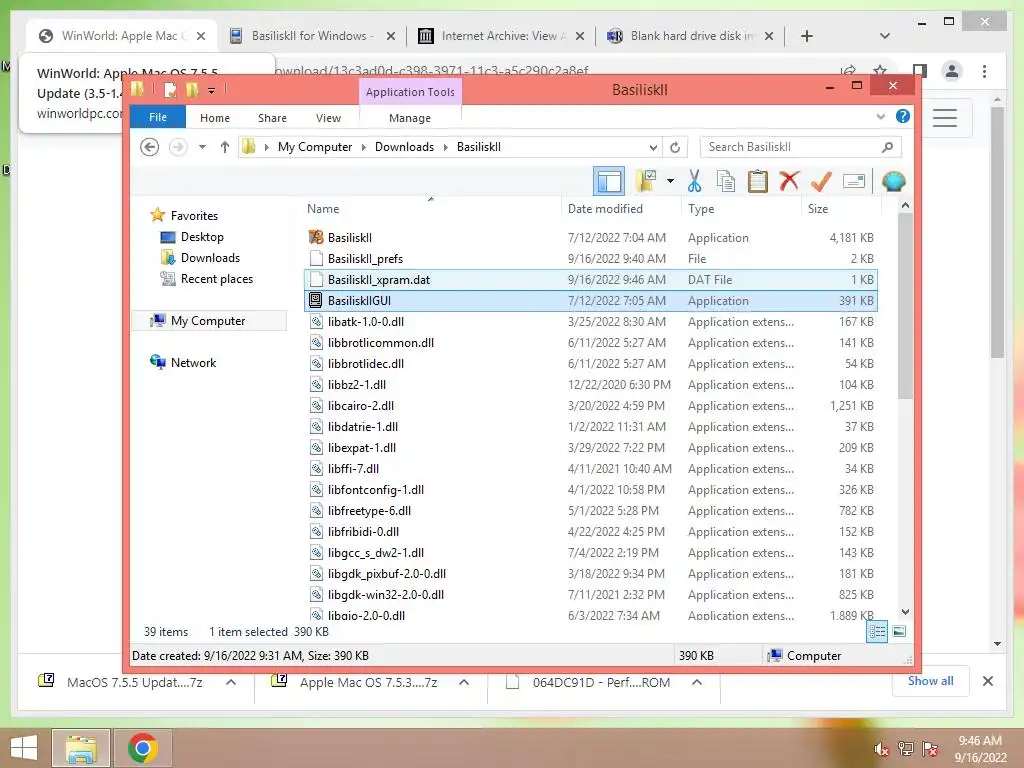Refresh the BasiliskII folder view
This screenshot has width=1024, height=768.
pos(675,147)
